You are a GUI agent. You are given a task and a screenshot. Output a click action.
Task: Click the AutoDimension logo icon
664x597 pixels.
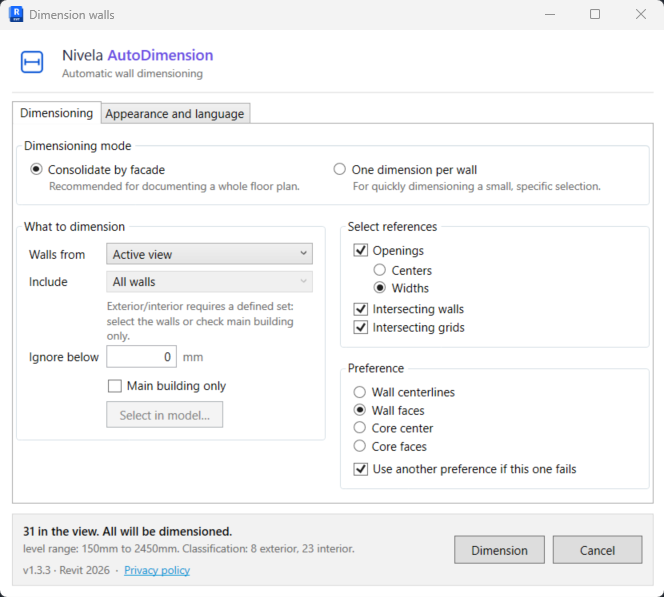coord(32,62)
